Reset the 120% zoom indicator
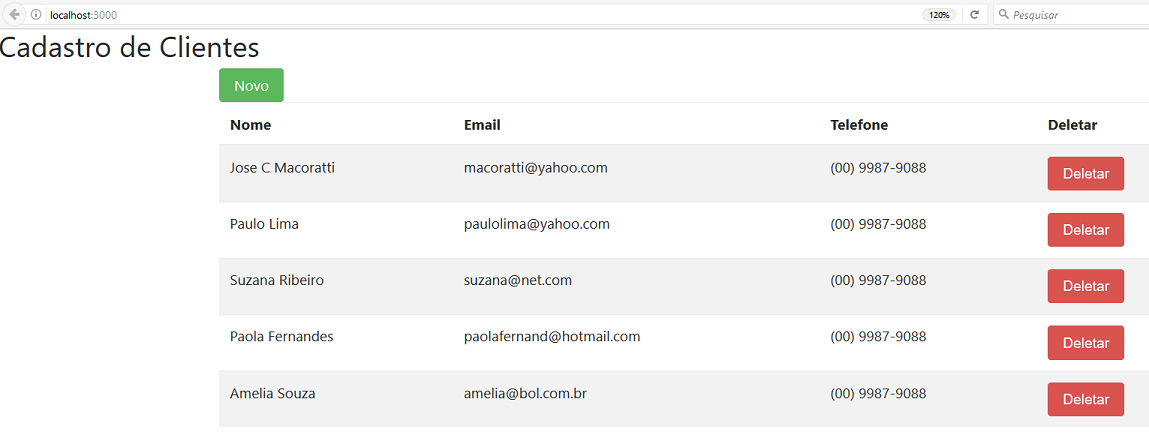Screen dimensions: 1149x447 click(x=939, y=15)
